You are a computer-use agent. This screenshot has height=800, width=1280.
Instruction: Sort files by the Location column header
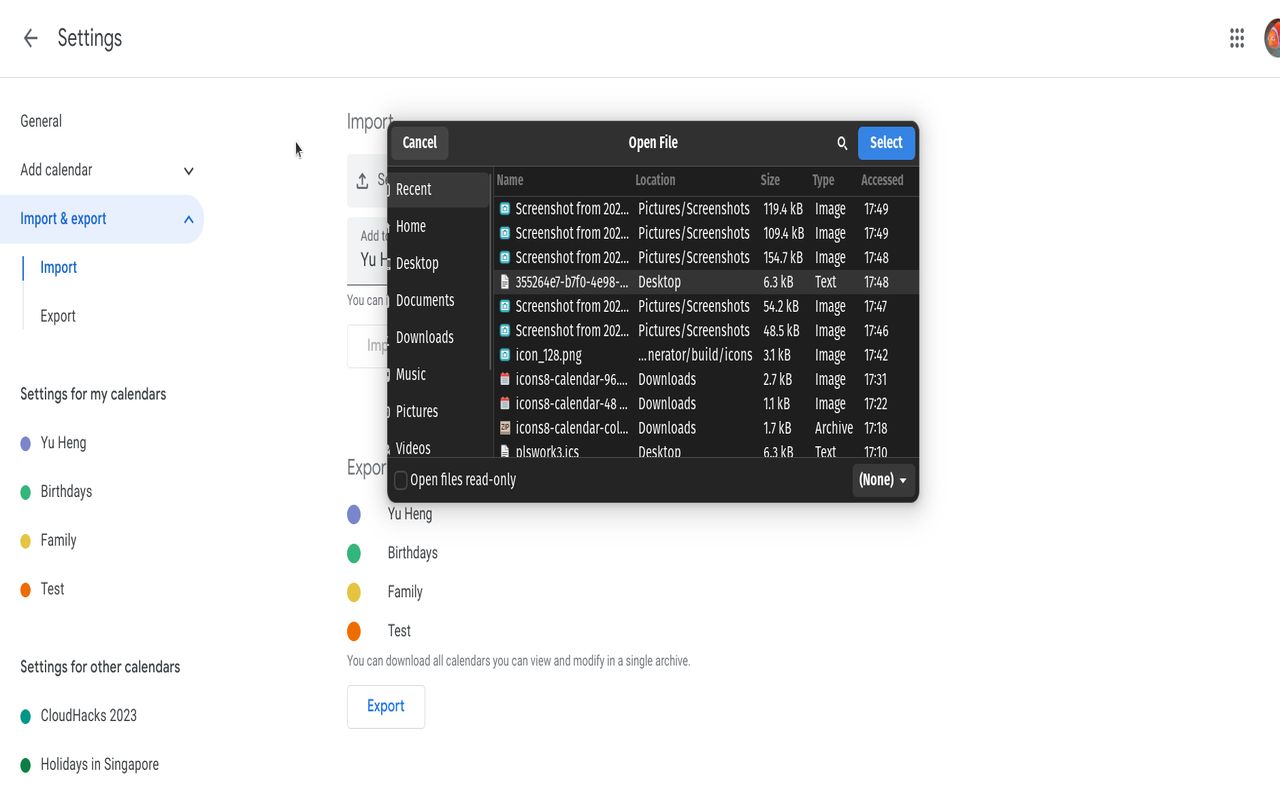click(x=655, y=180)
